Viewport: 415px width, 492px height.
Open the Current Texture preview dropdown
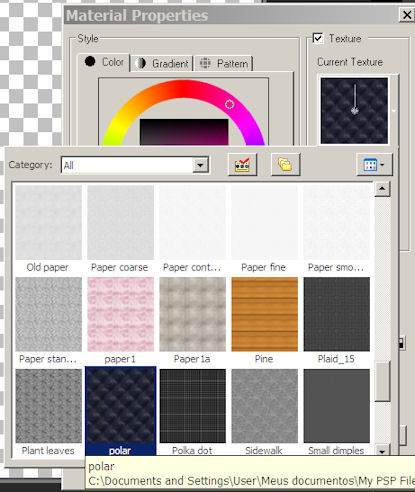pyautogui.click(x=354, y=110)
